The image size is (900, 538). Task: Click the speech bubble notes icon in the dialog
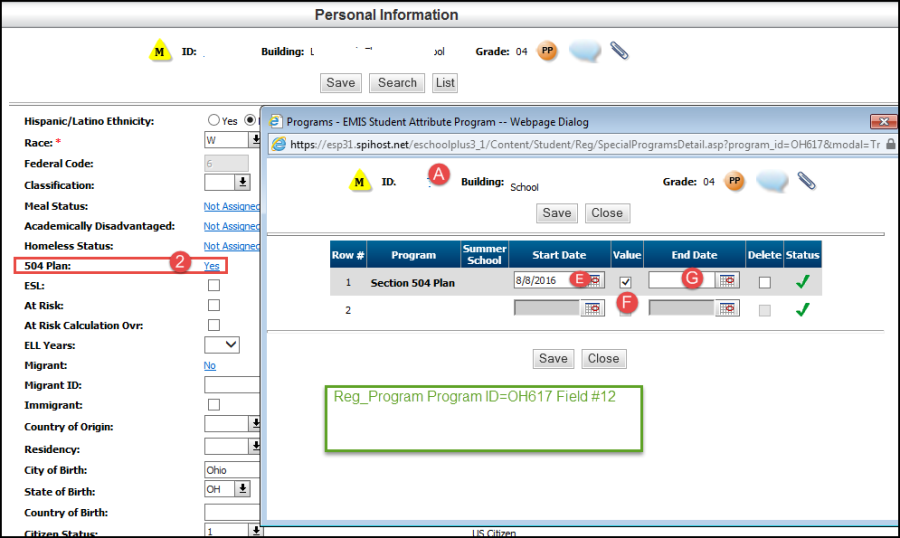coord(771,181)
